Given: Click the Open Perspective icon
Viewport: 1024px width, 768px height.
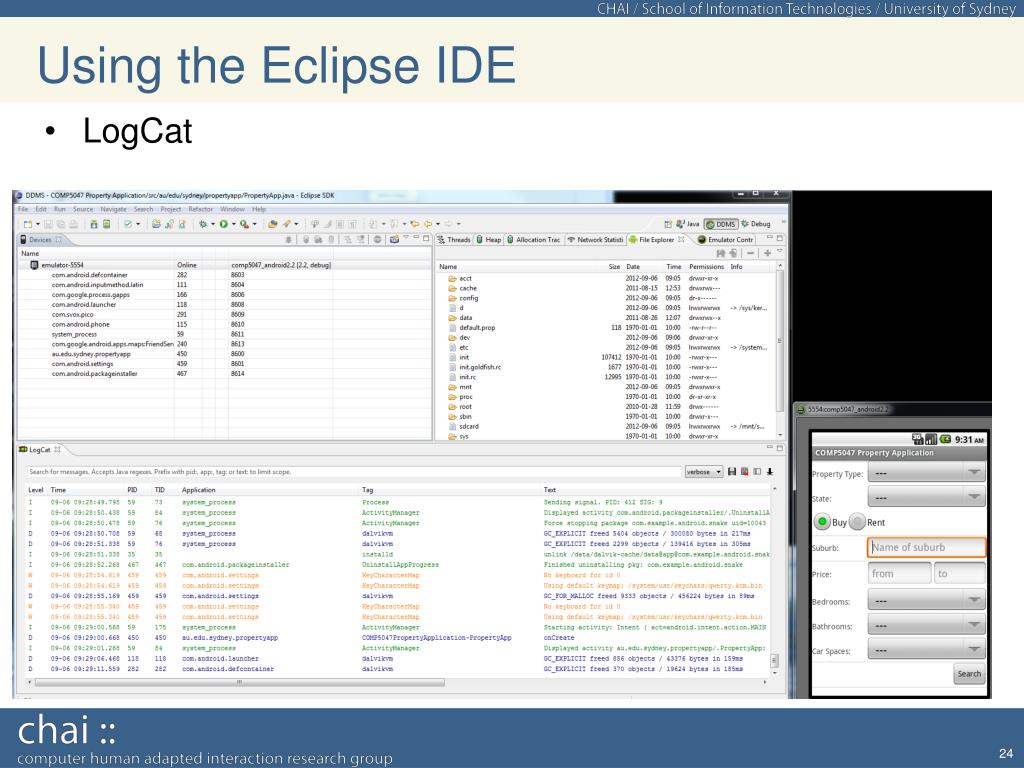Looking at the screenshot, I should pos(667,224).
